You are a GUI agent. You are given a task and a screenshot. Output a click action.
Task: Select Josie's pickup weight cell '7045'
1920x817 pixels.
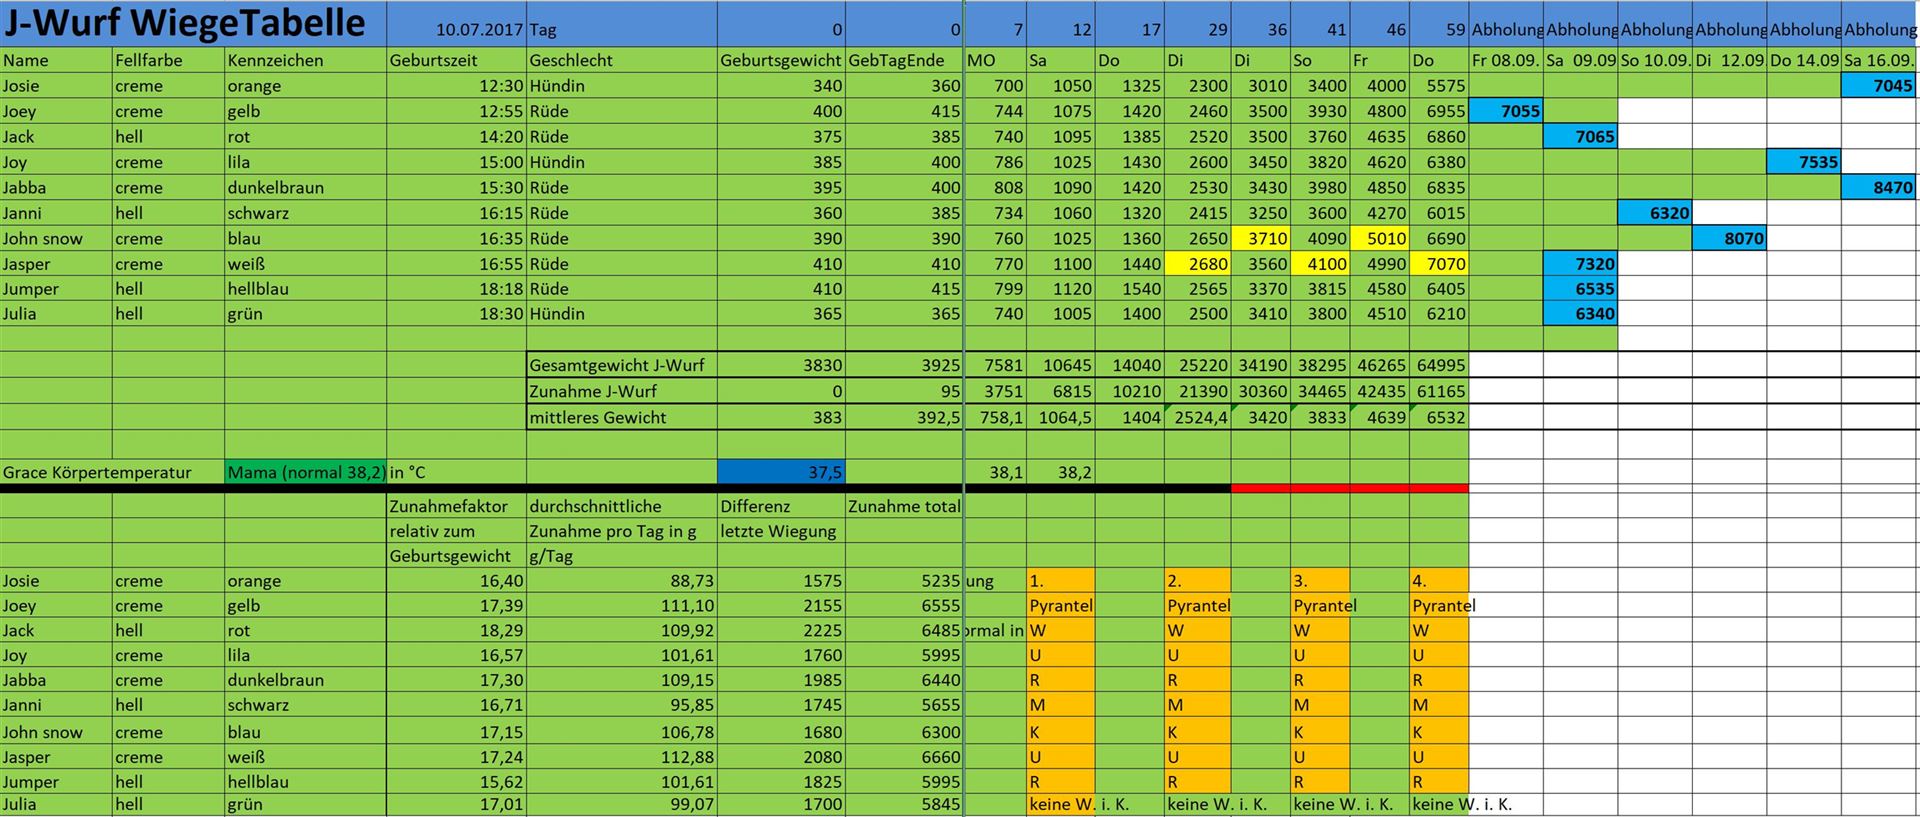(1880, 86)
